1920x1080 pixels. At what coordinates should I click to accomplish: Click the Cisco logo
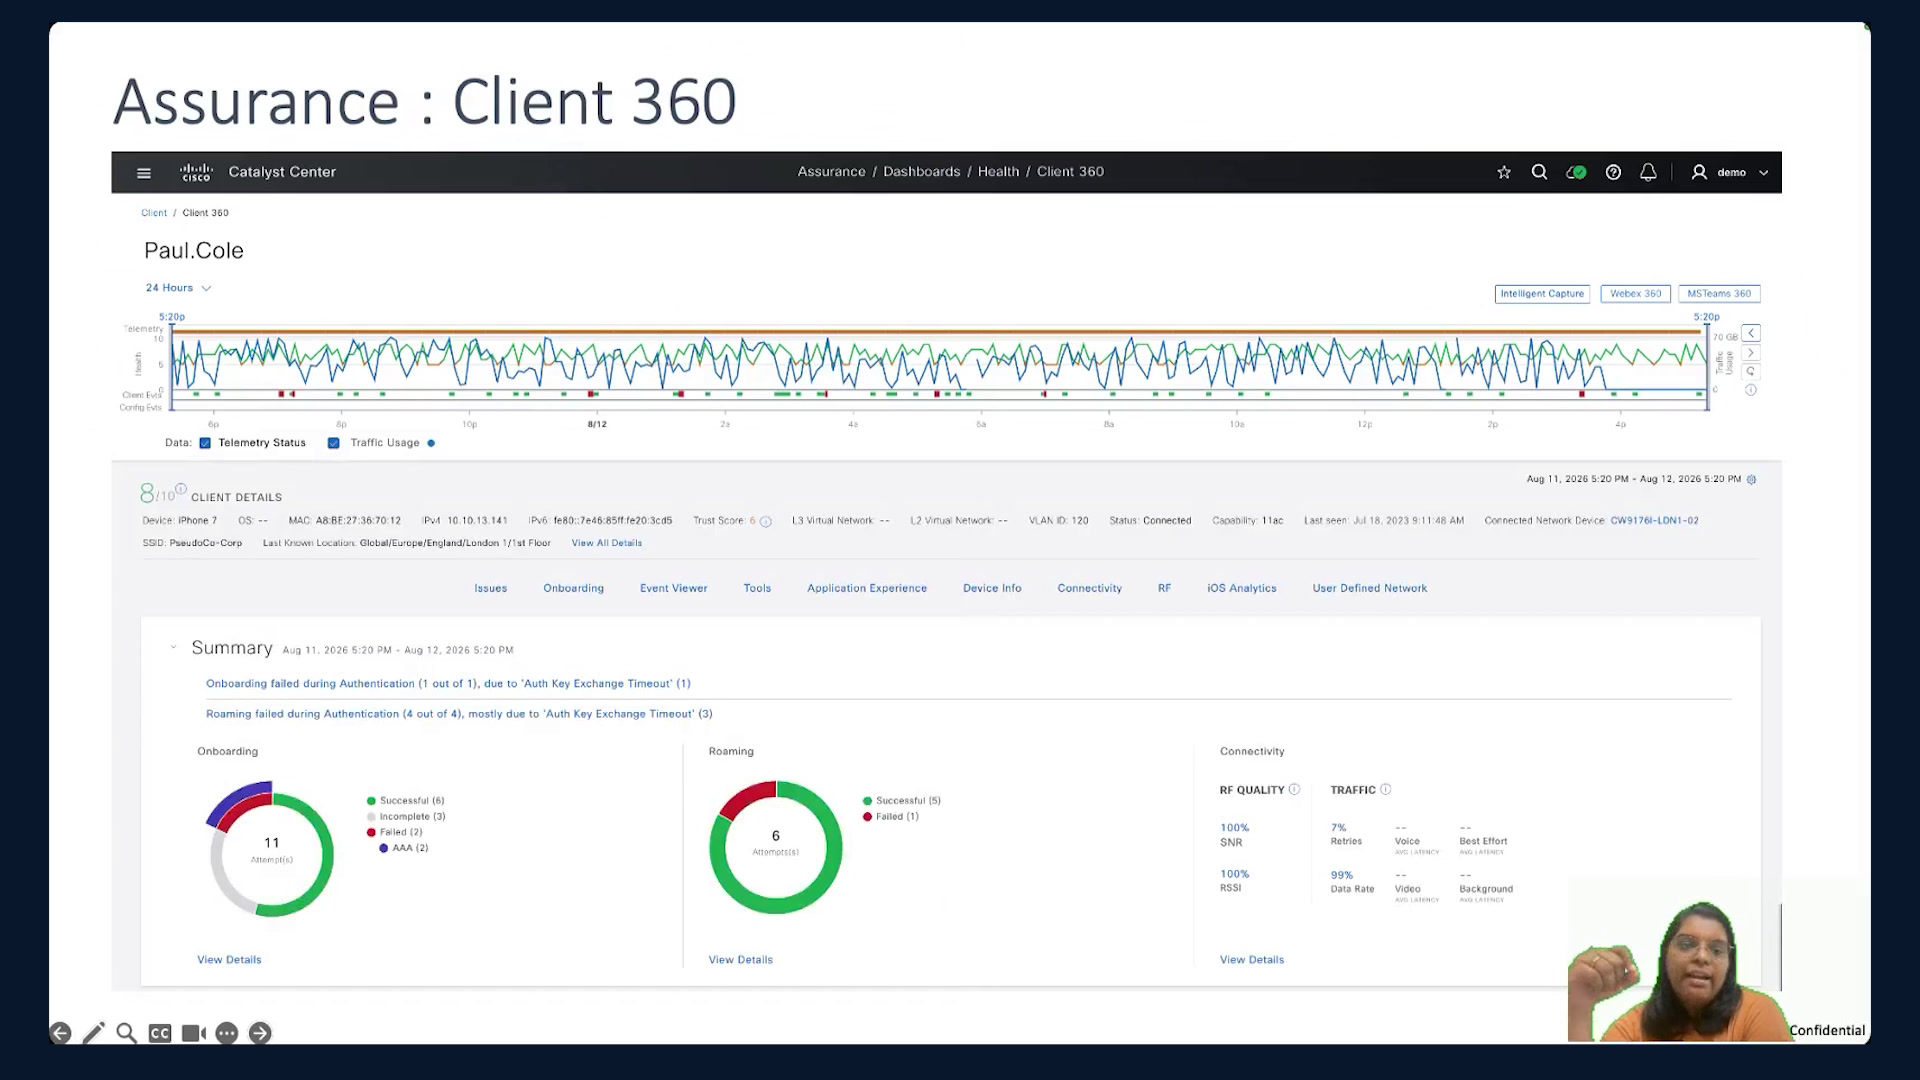click(196, 172)
